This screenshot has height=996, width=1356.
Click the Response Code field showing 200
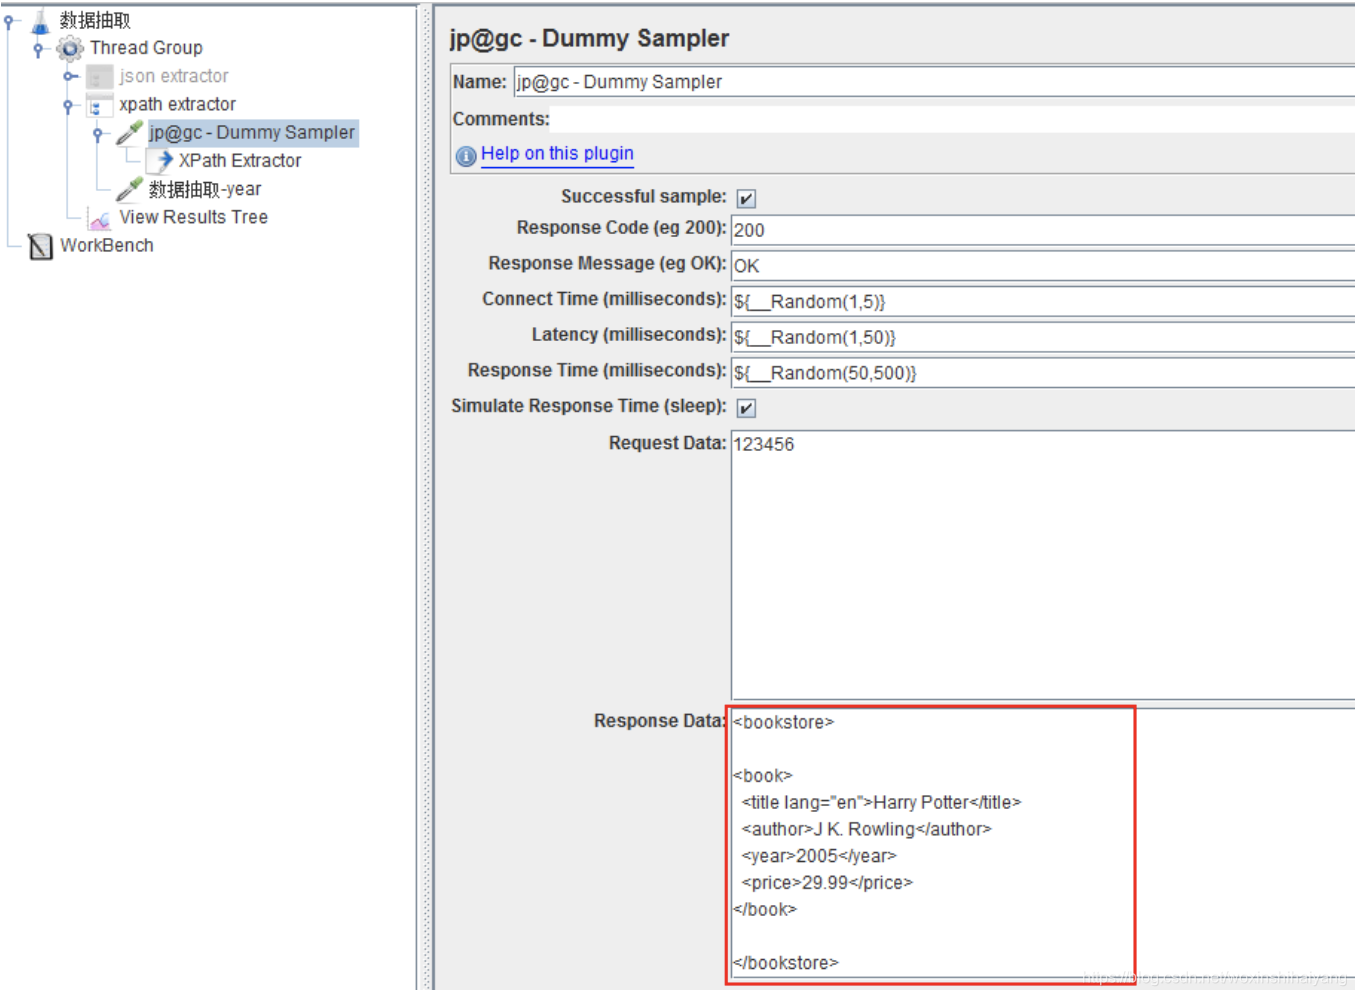pos(1043,230)
